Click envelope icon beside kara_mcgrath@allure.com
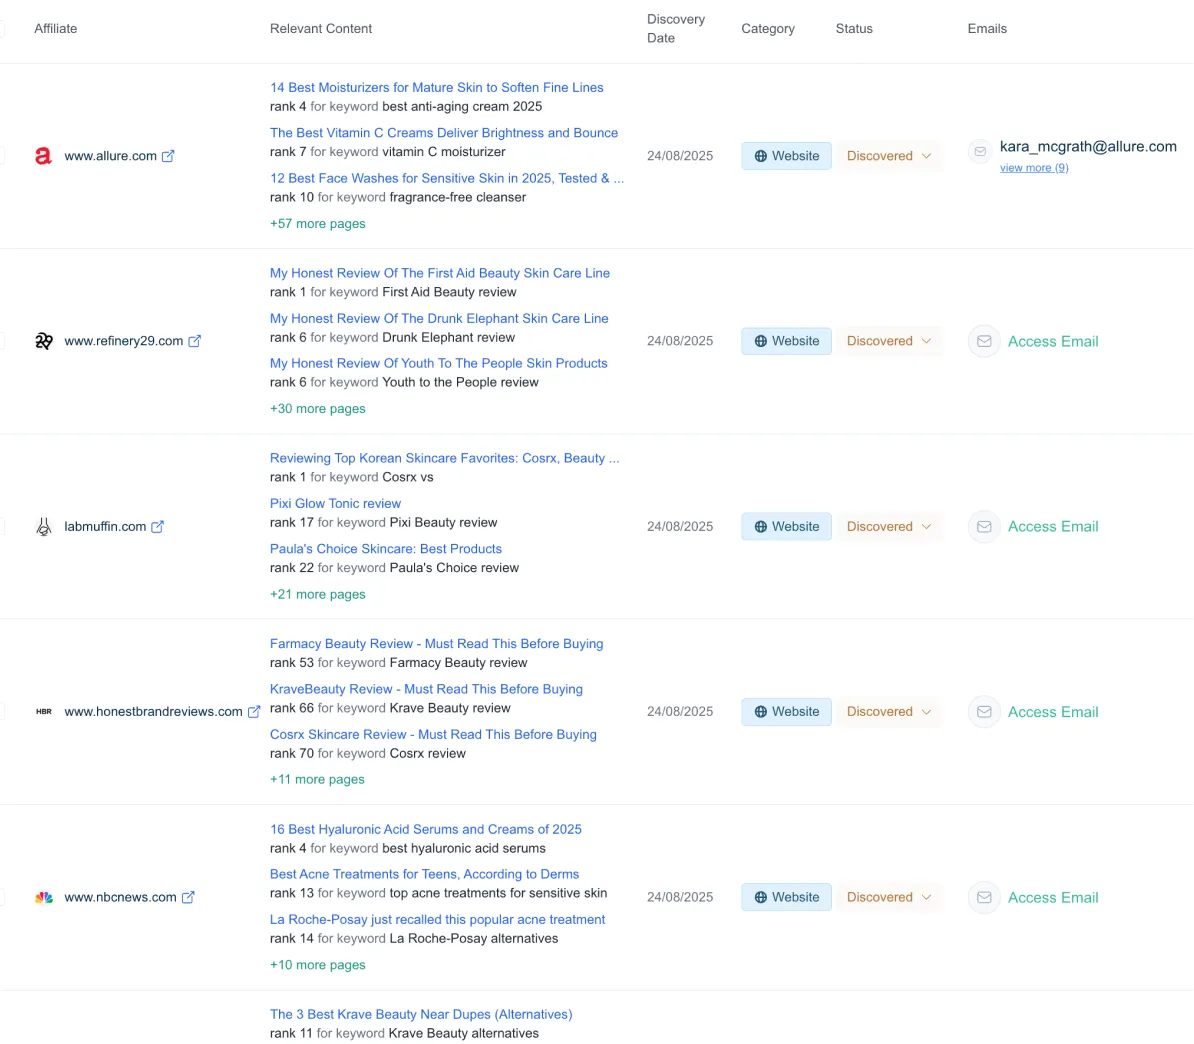Screen dimensions: 1194x1044 click(980, 152)
